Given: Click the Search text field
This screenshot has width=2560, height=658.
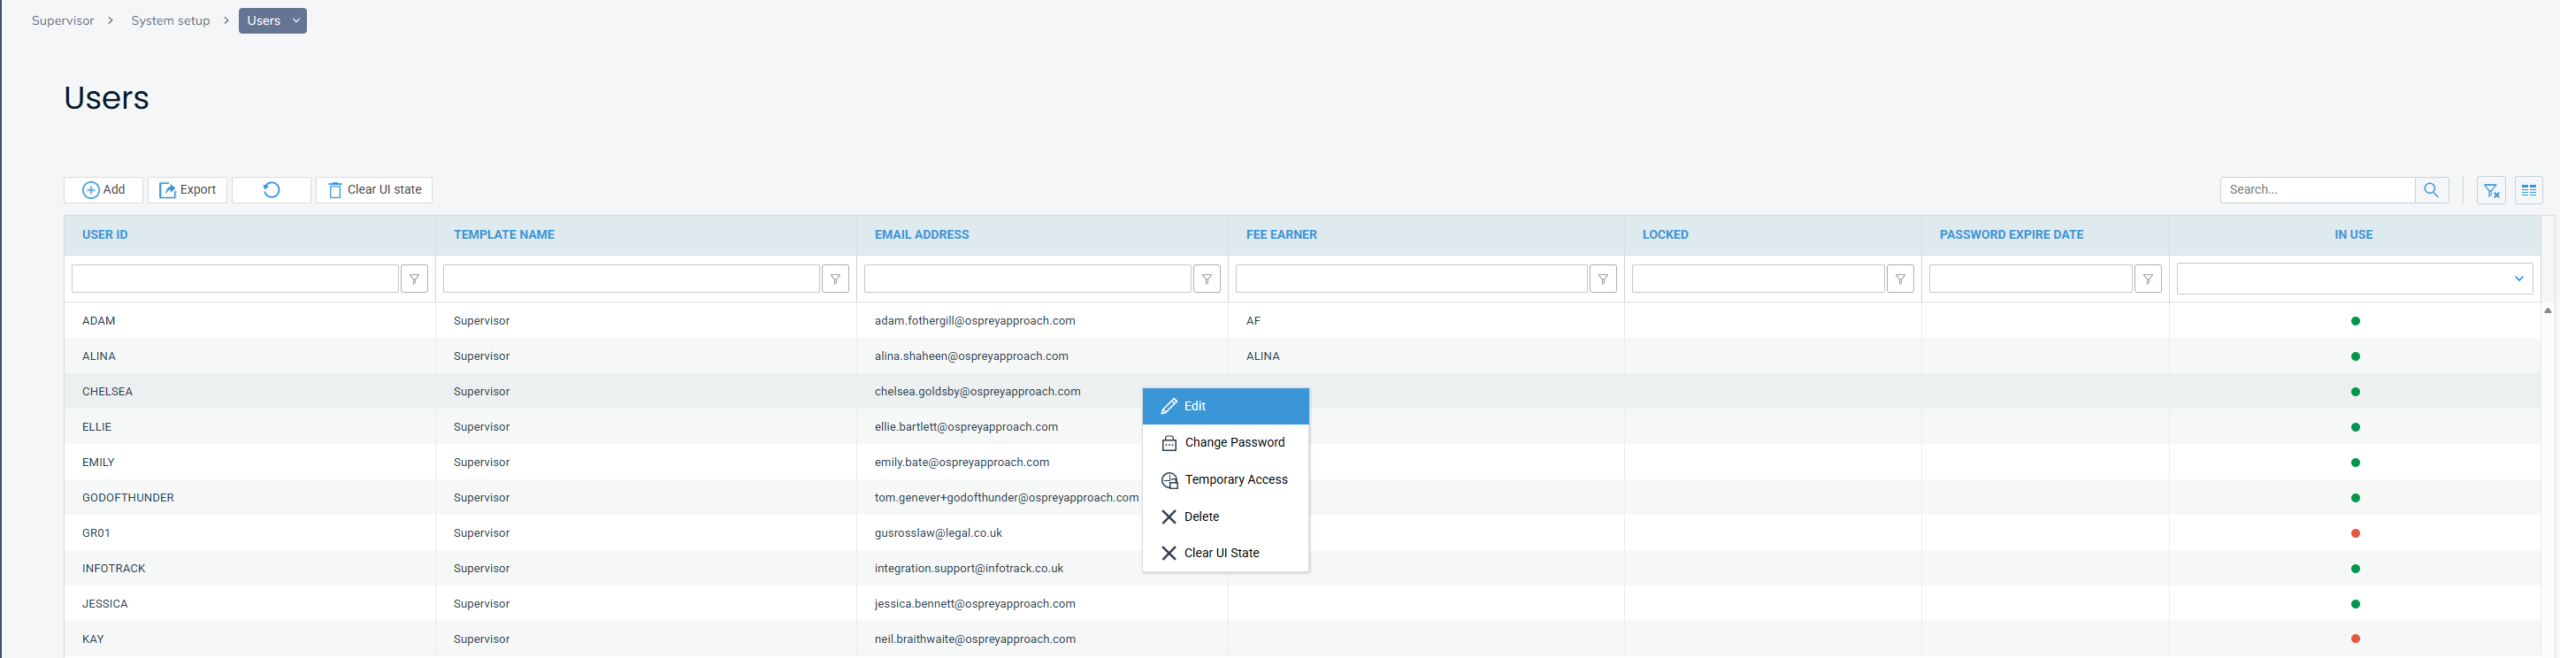Looking at the screenshot, I should (2316, 190).
